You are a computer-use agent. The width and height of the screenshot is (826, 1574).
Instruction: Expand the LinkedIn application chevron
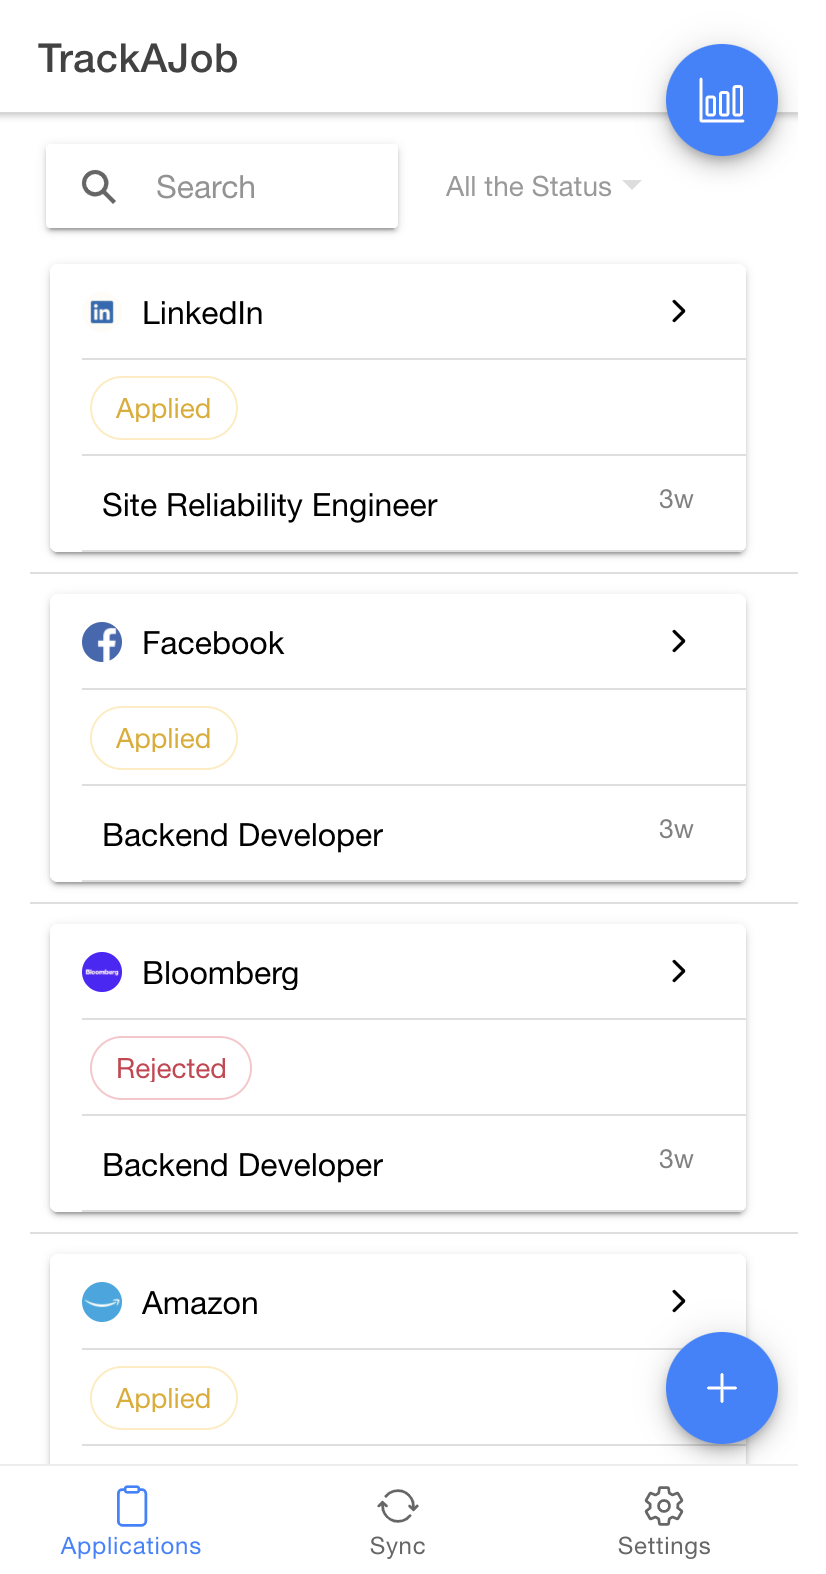678,311
